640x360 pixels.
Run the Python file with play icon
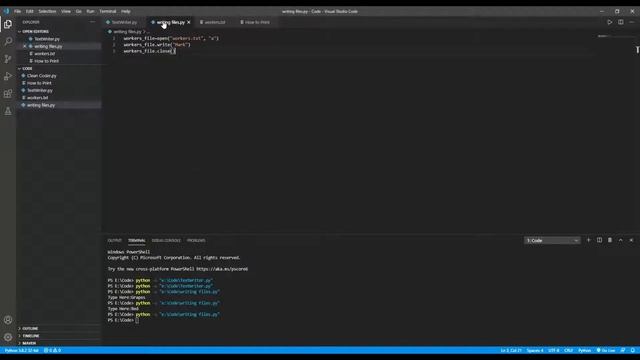click(x=609, y=22)
